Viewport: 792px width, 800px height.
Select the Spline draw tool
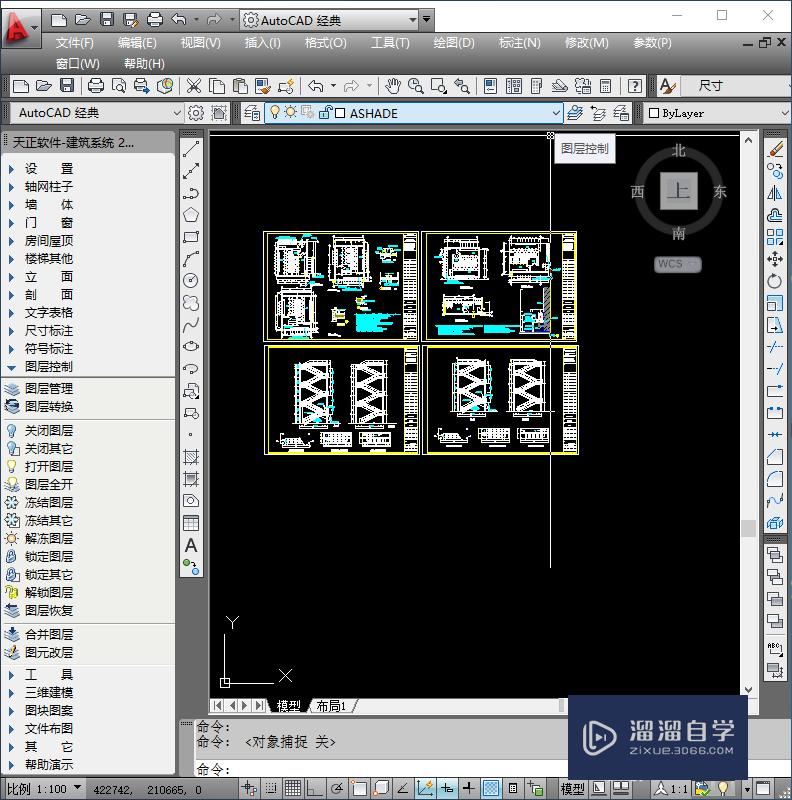pos(191,324)
